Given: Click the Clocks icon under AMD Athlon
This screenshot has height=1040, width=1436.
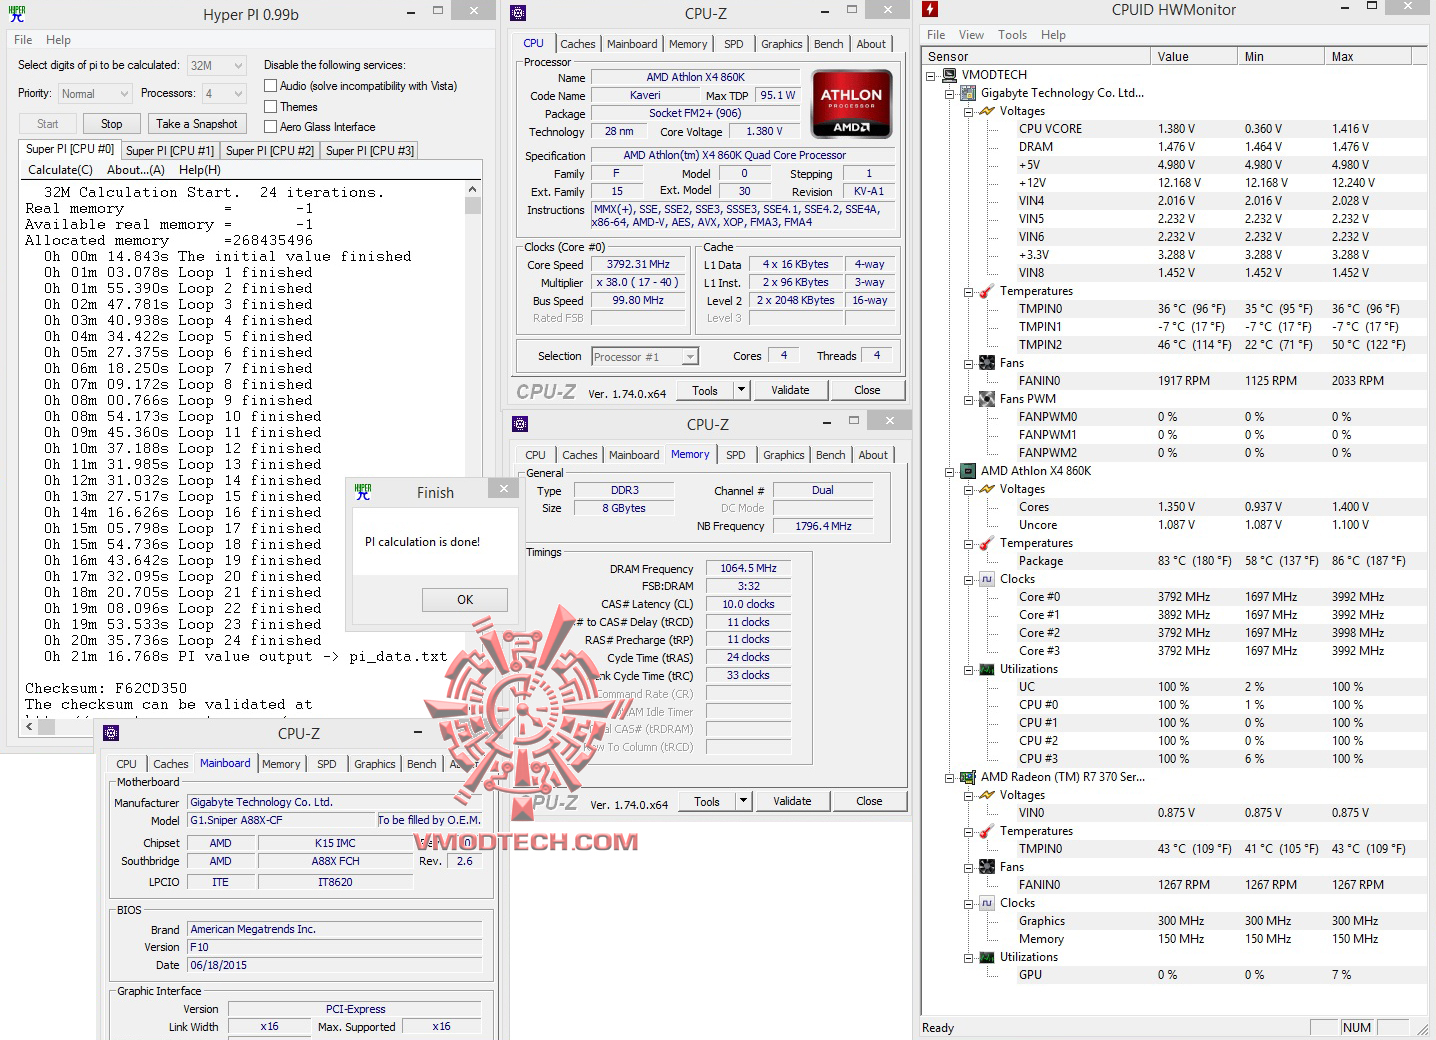Looking at the screenshot, I should coord(987,579).
